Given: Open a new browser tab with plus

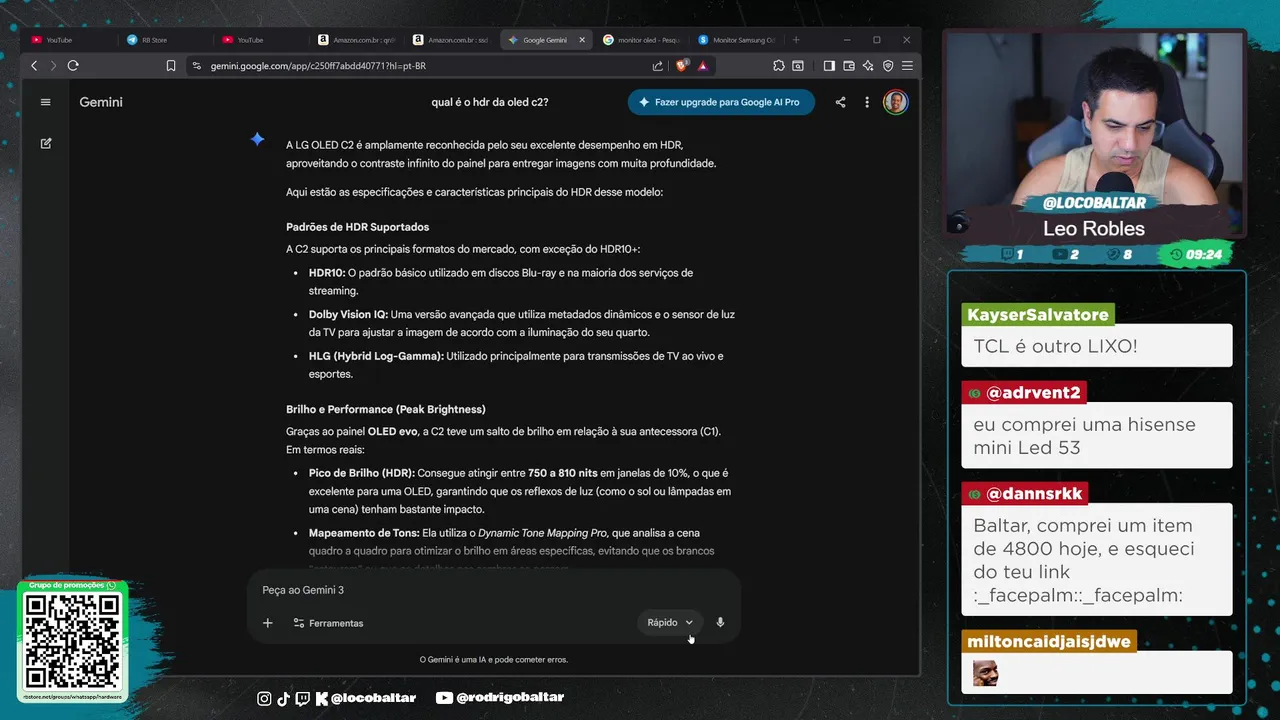Looking at the screenshot, I should point(796,40).
